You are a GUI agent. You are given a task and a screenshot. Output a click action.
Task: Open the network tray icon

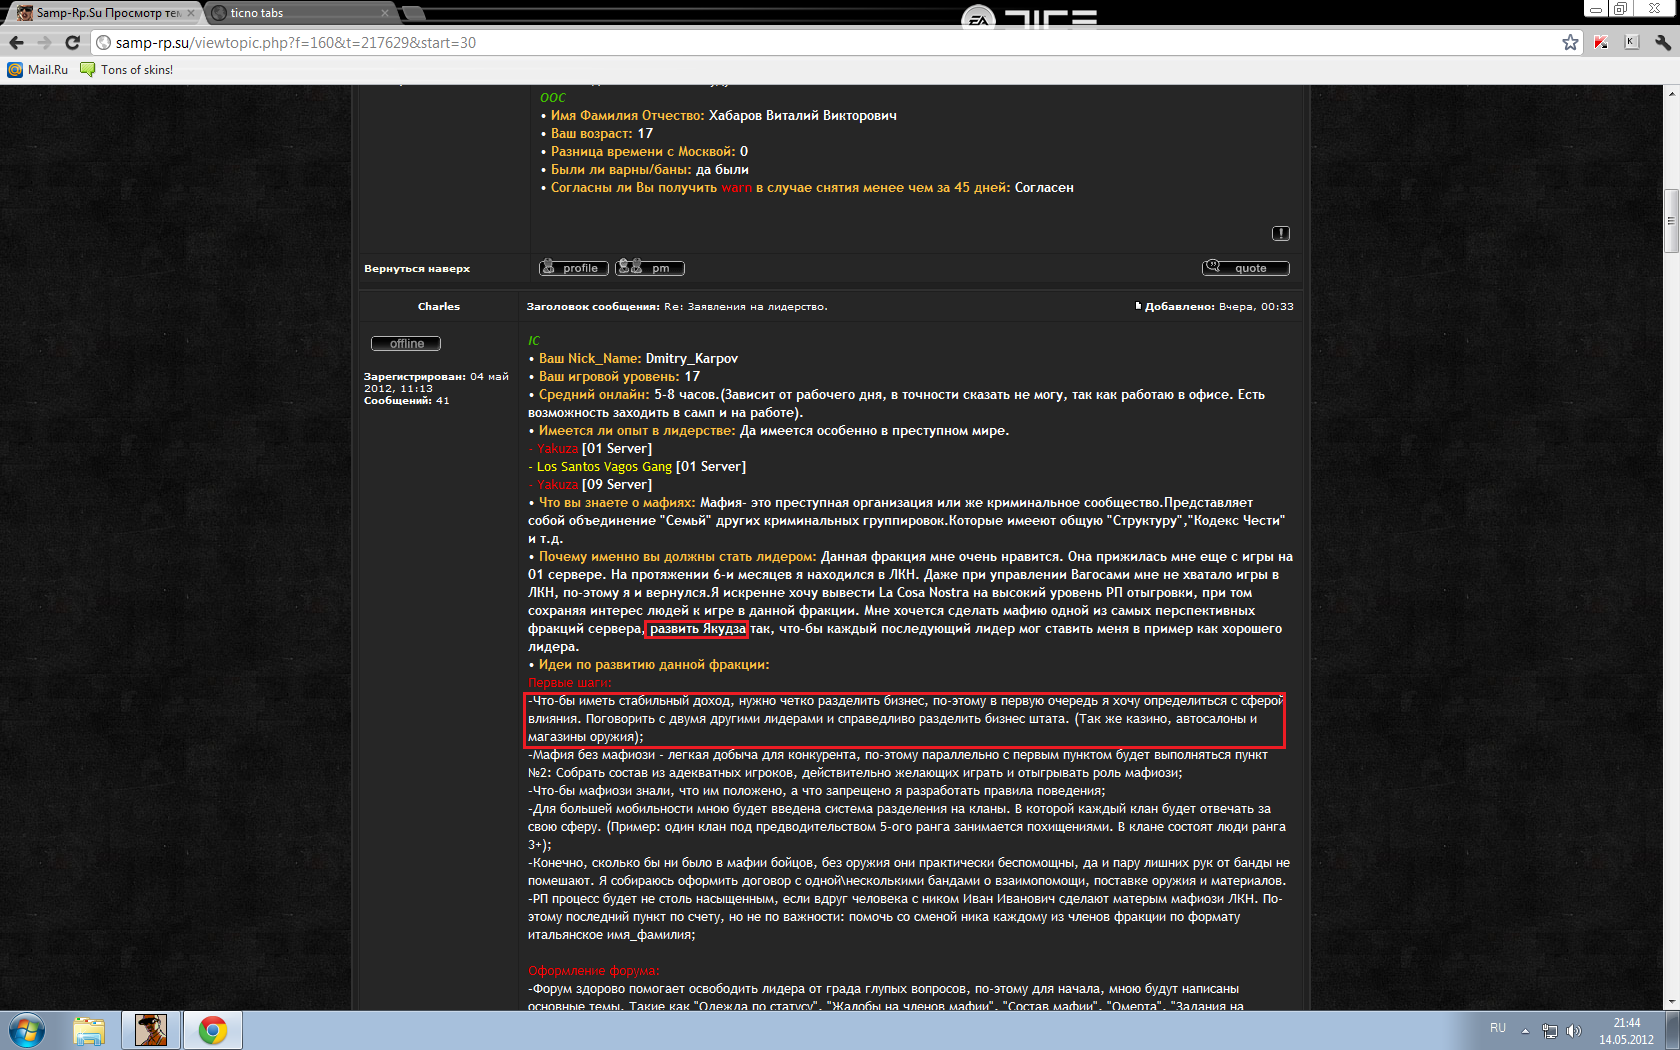coord(1549,1030)
